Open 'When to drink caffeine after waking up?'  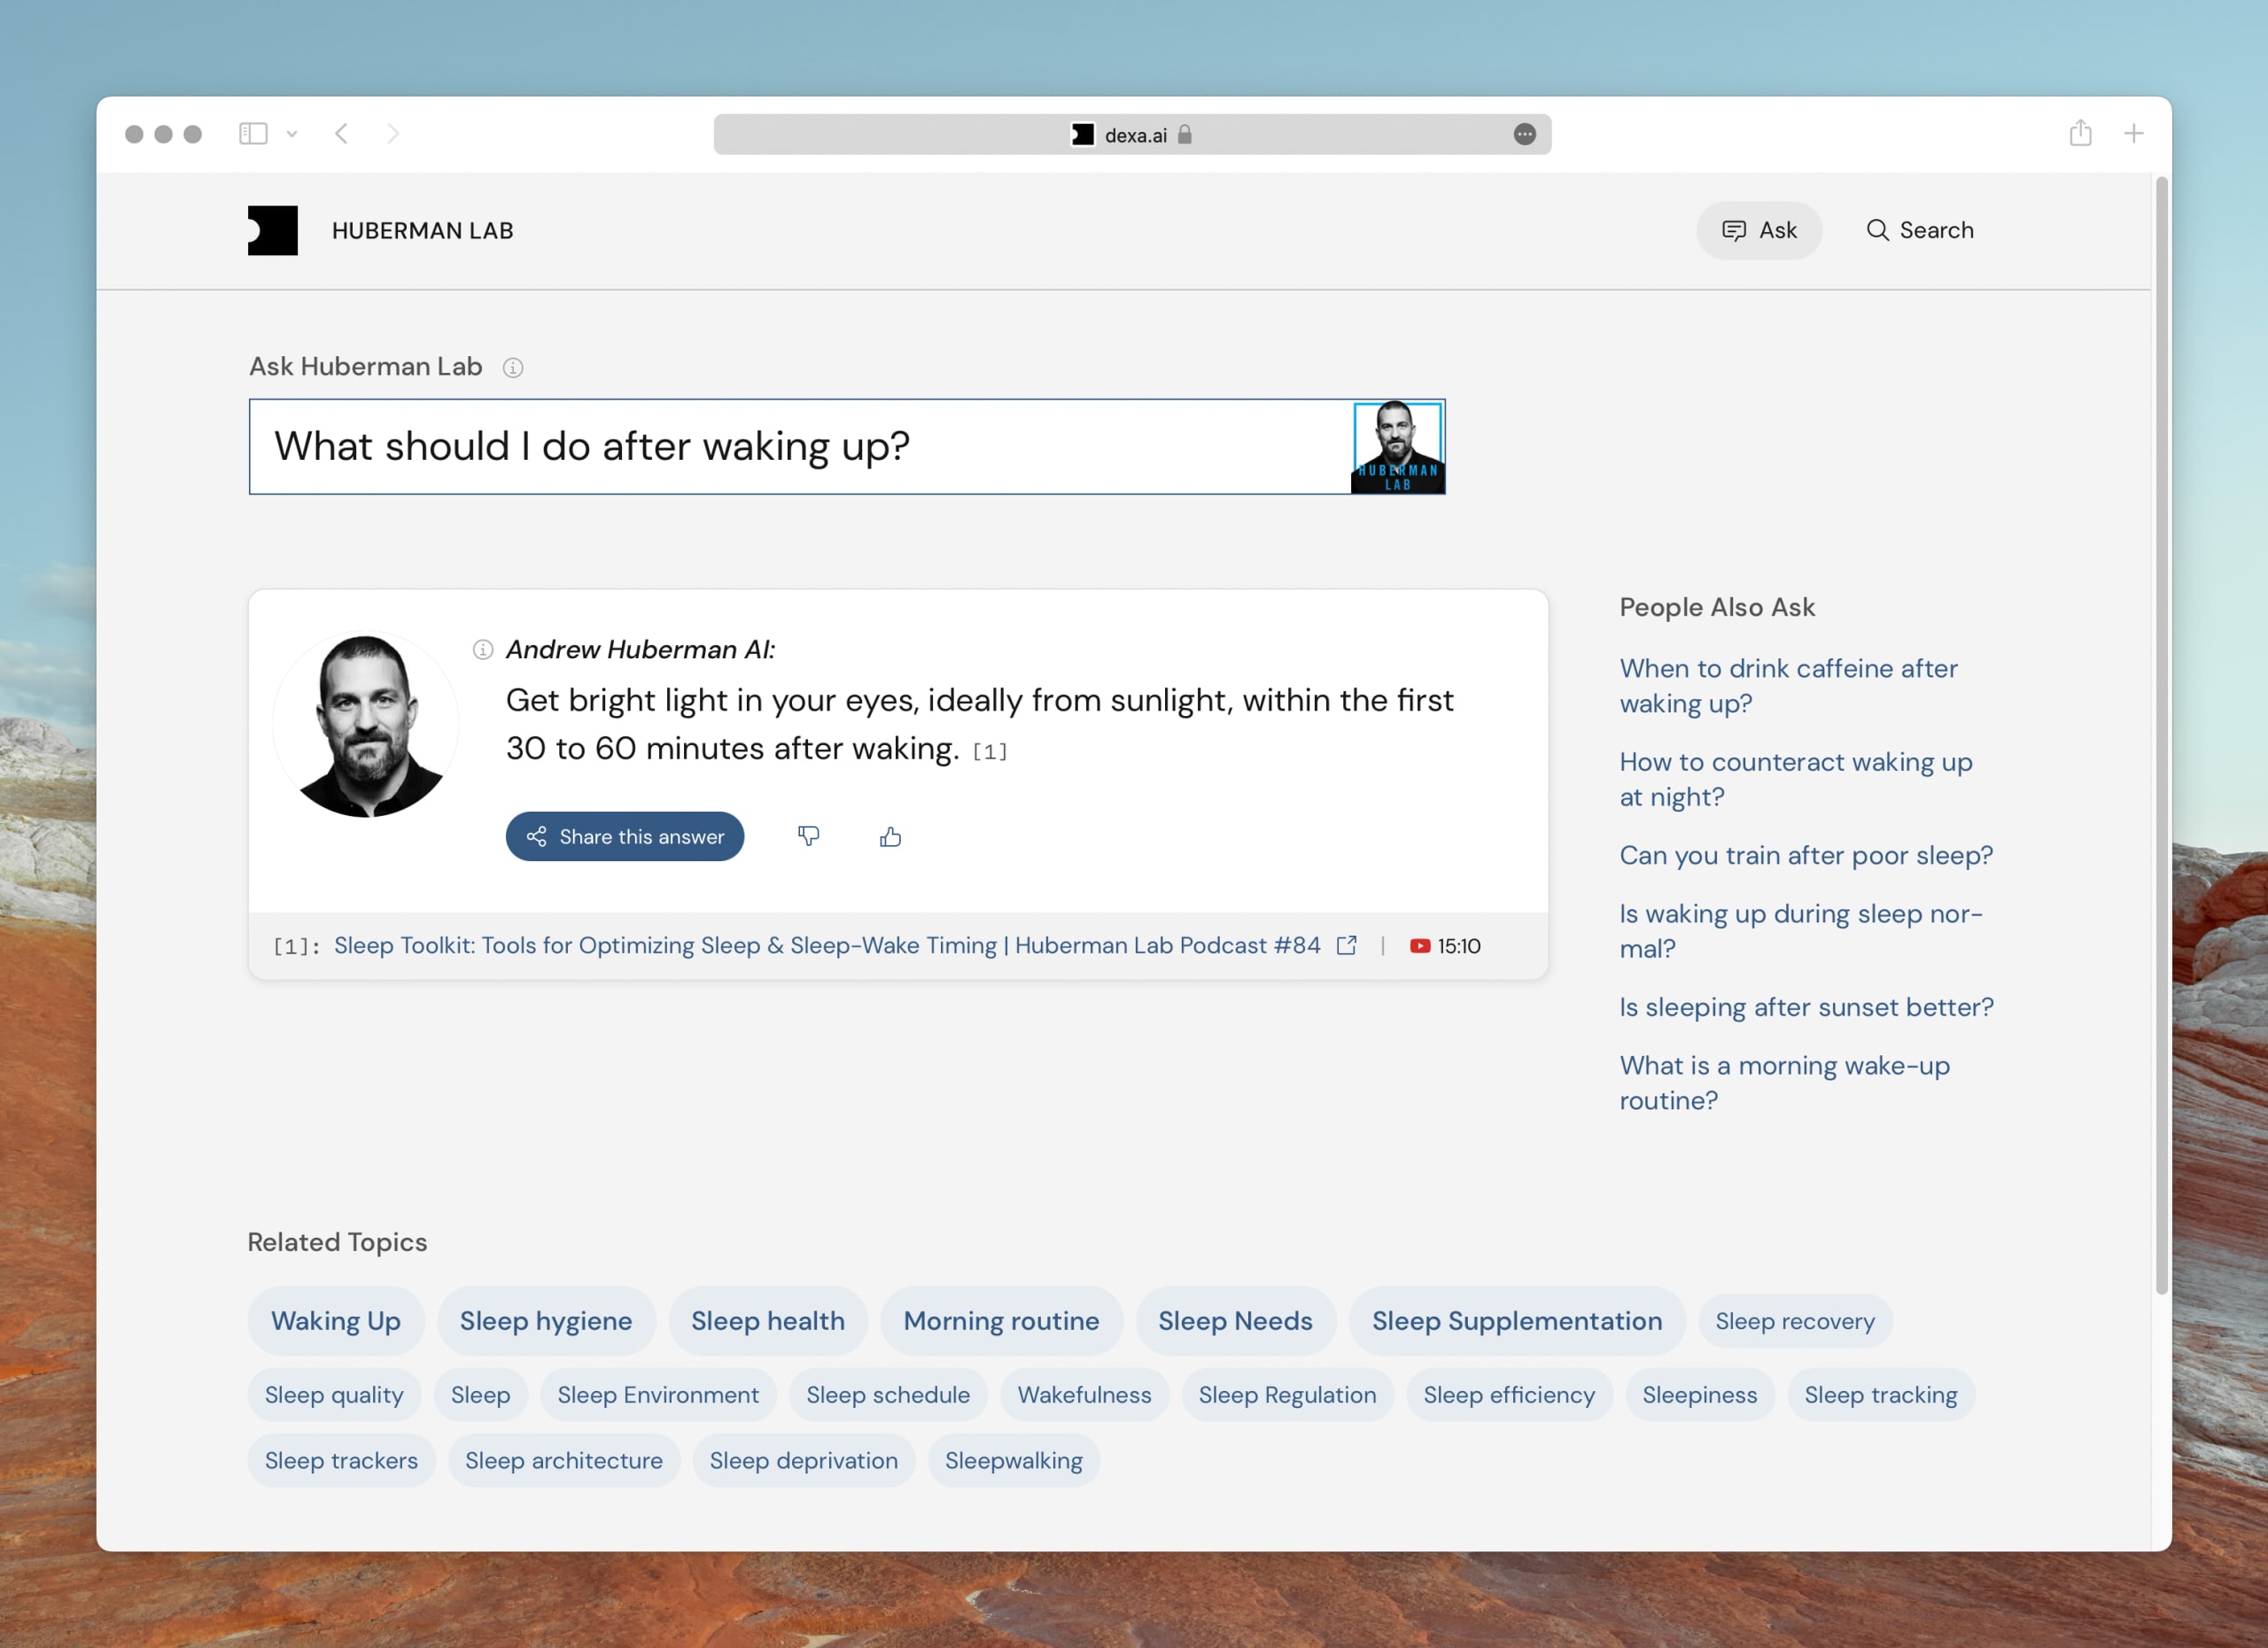click(x=1788, y=685)
